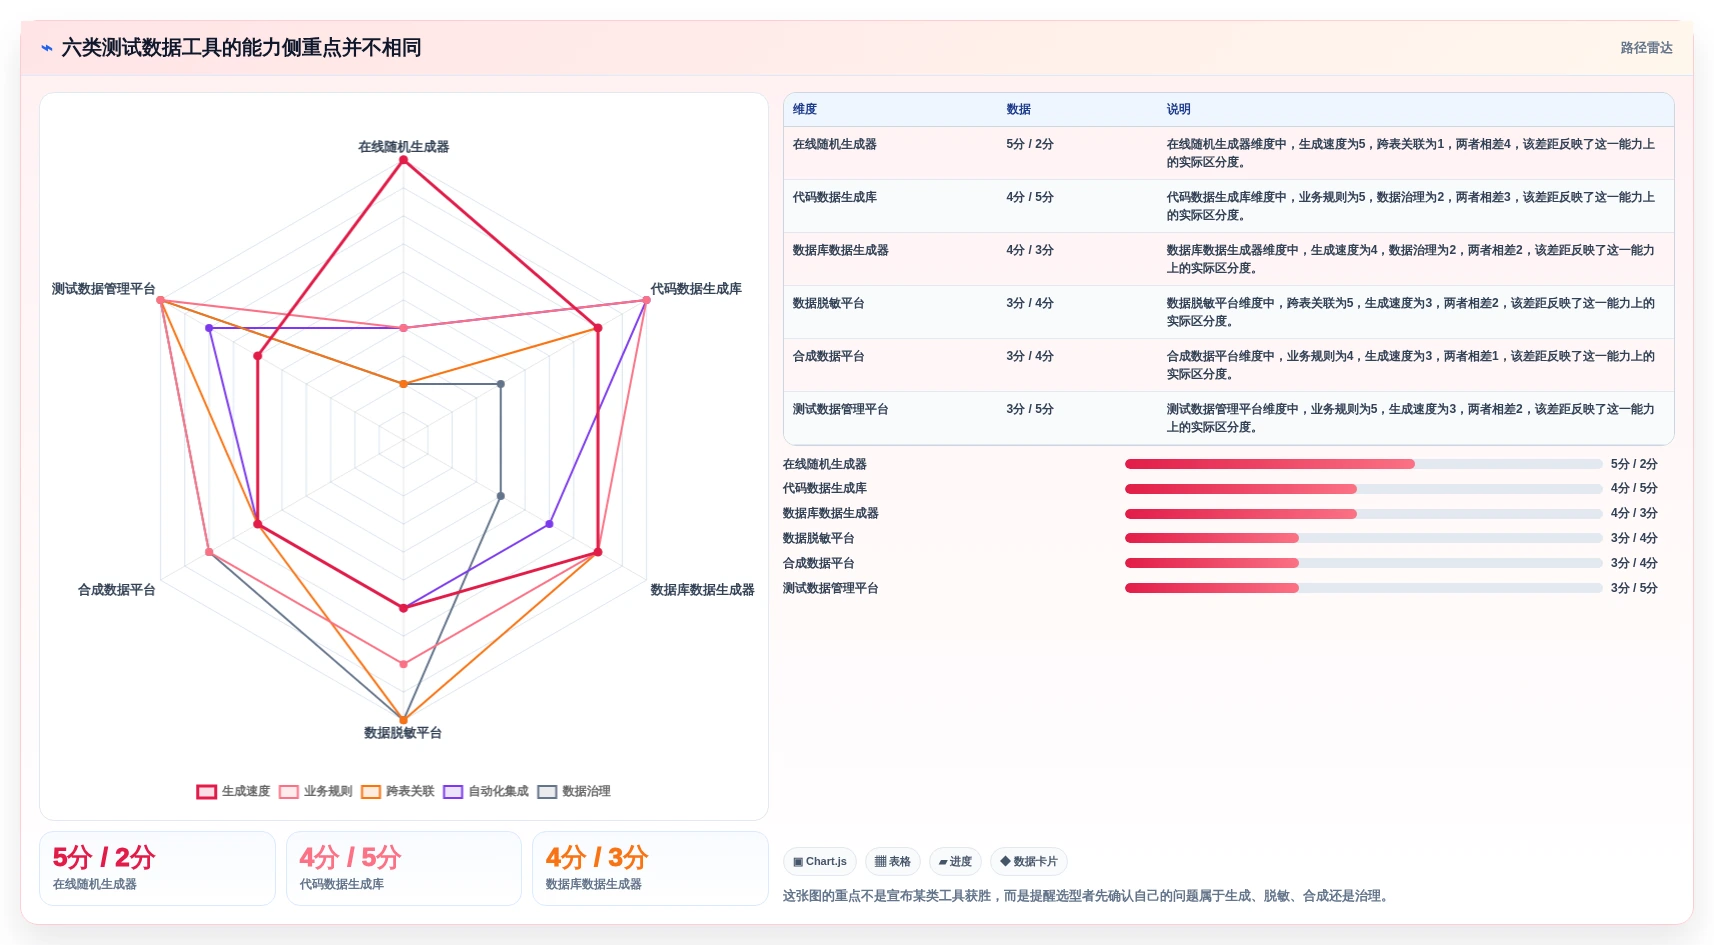Click the 合成数据平台 progress bar
Viewport: 1714px width, 945px height.
coord(1364,563)
